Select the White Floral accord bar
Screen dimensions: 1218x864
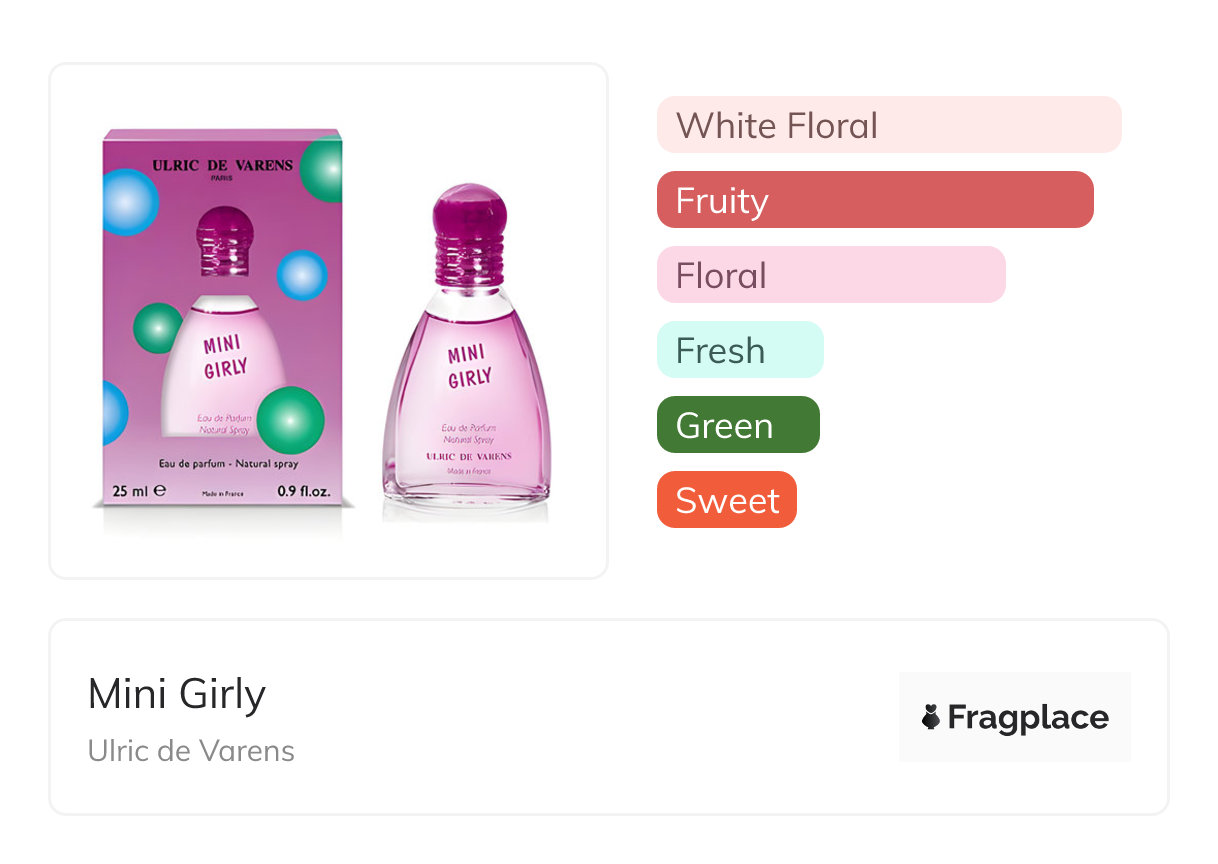pyautogui.click(x=888, y=125)
